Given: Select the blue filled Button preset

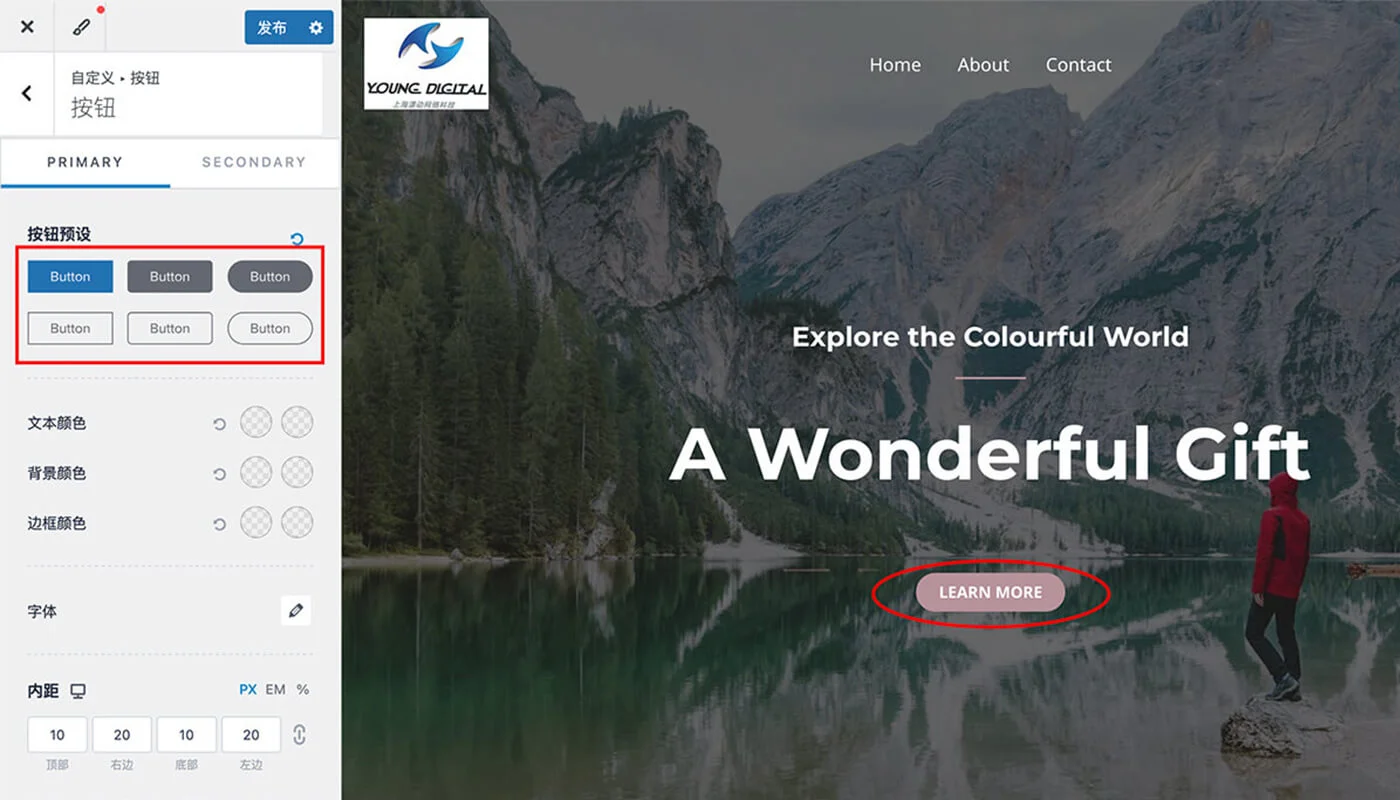Looking at the screenshot, I should click(x=70, y=276).
